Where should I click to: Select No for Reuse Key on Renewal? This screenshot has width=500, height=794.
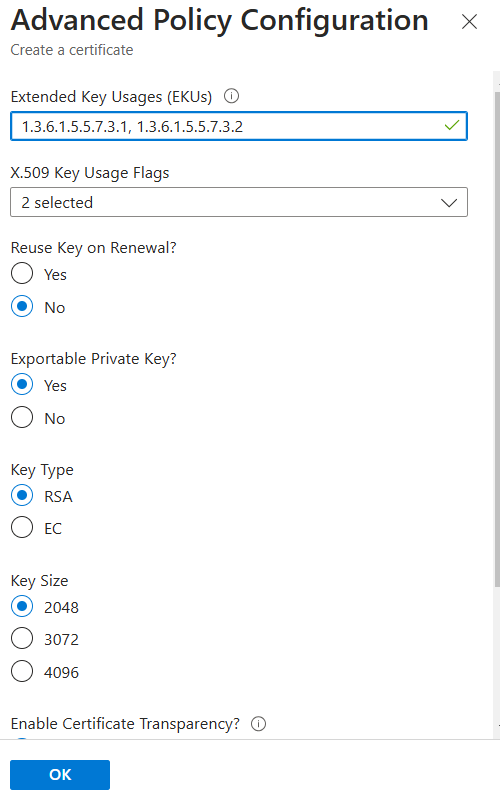22,306
